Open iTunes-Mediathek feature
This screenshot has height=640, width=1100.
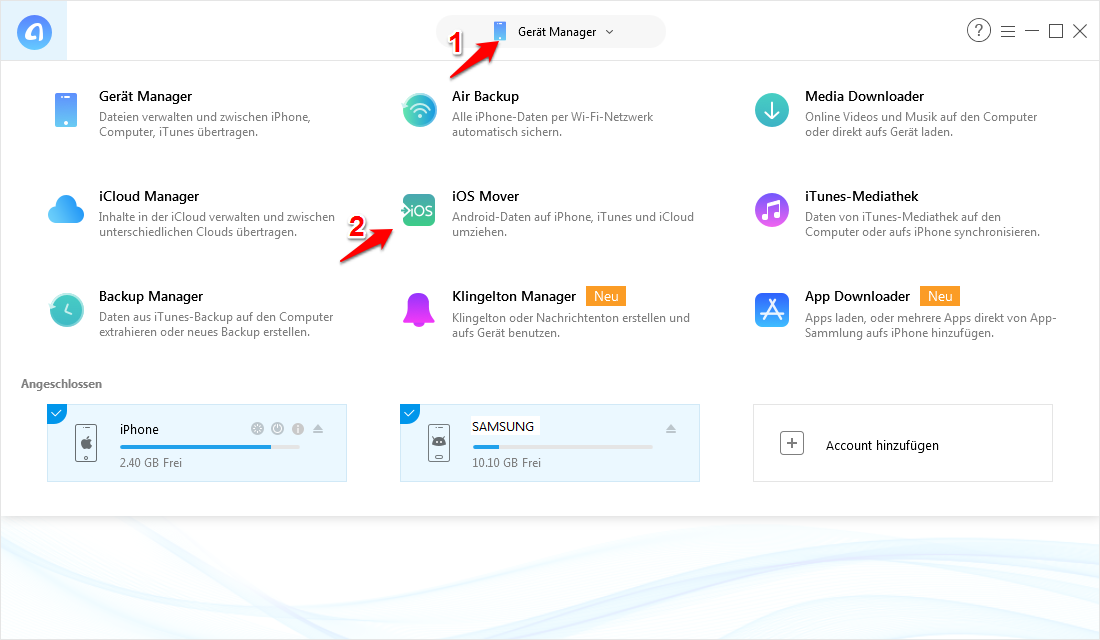pos(861,196)
